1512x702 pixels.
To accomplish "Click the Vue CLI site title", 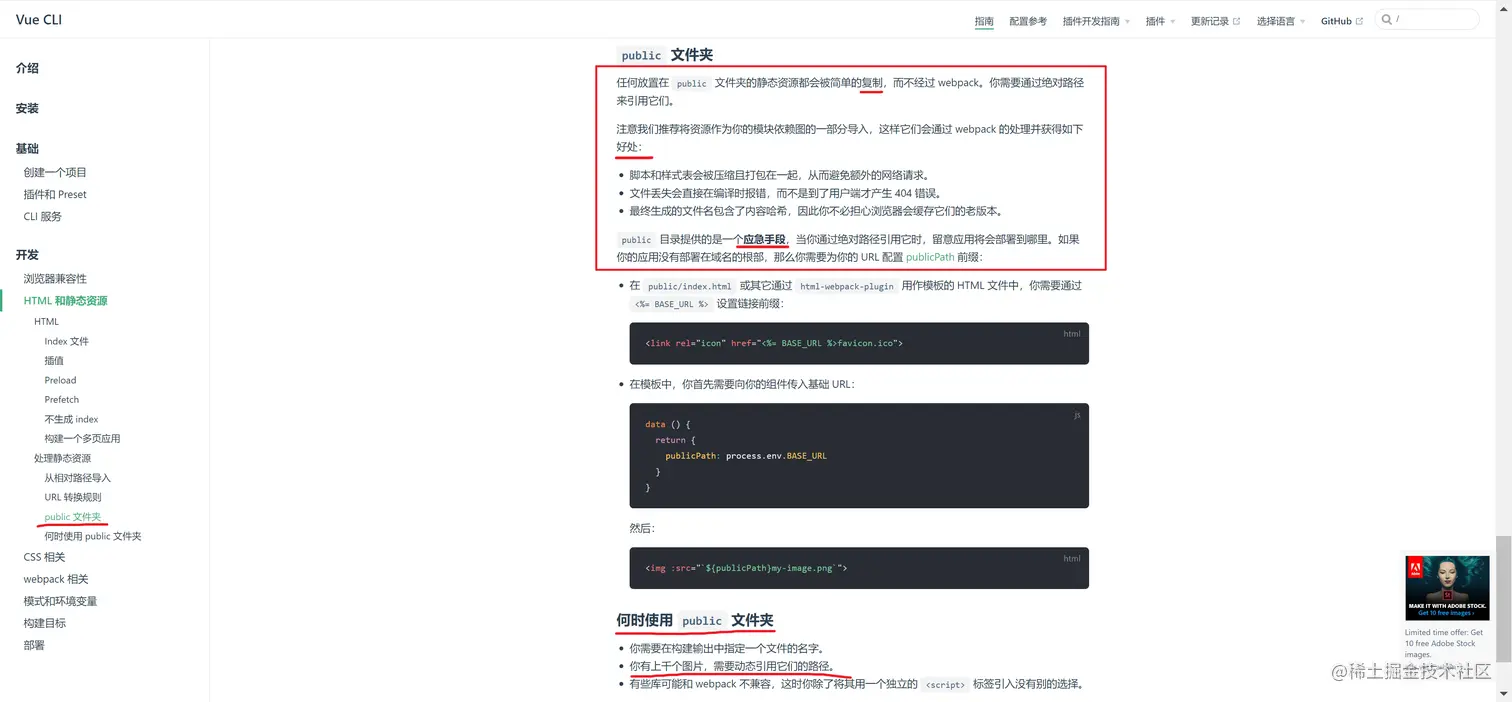I will click(x=39, y=19).
